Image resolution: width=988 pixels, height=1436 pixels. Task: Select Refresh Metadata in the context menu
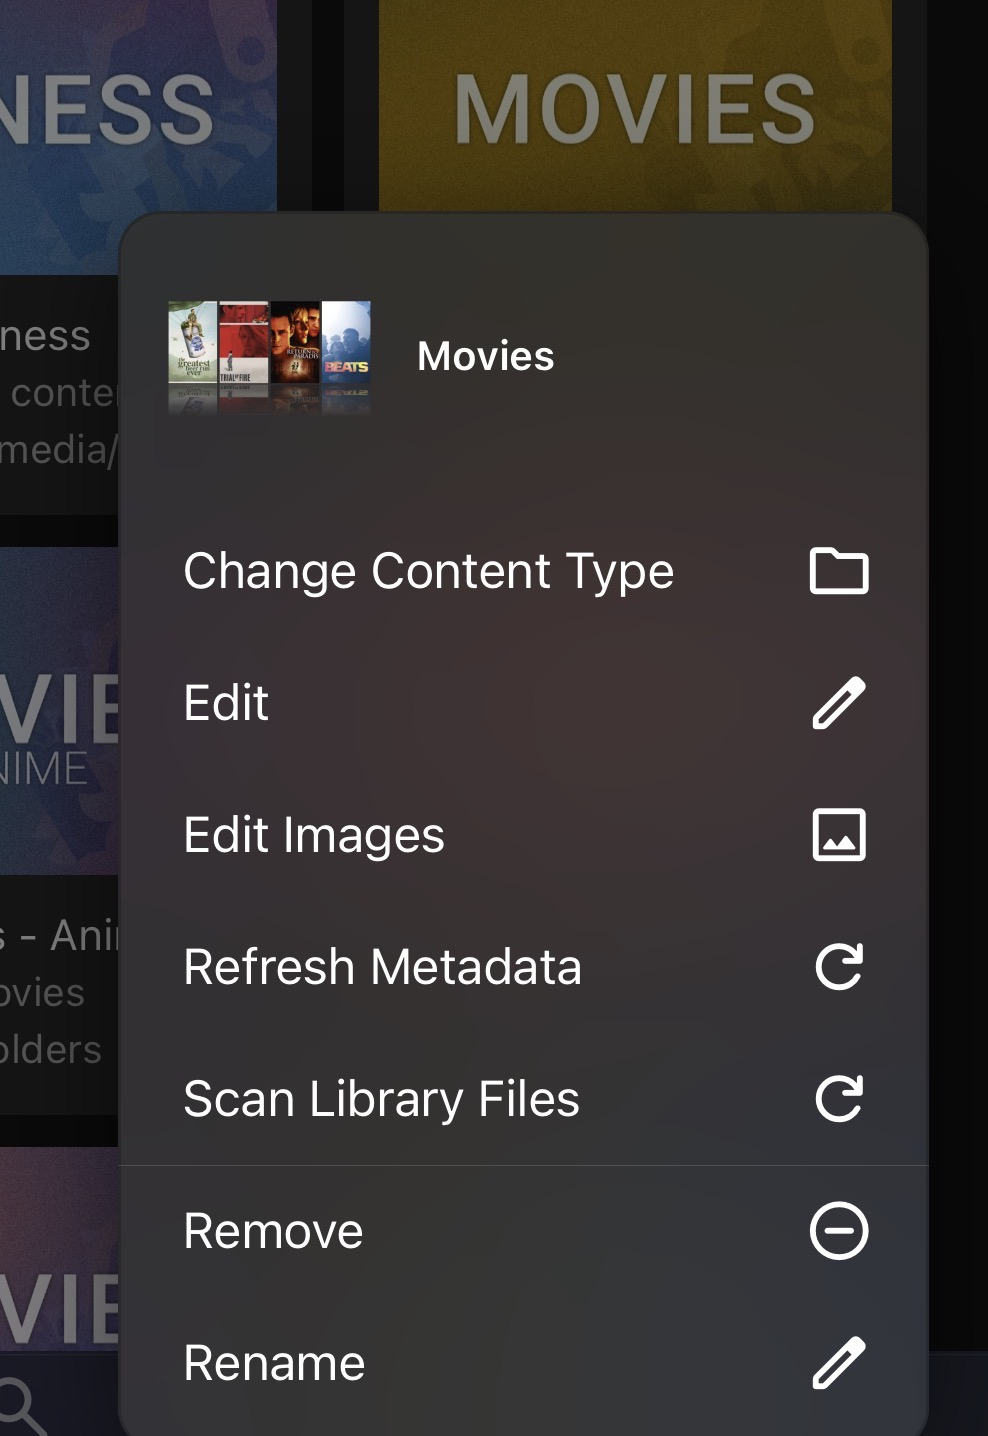click(x=382, y=967)
